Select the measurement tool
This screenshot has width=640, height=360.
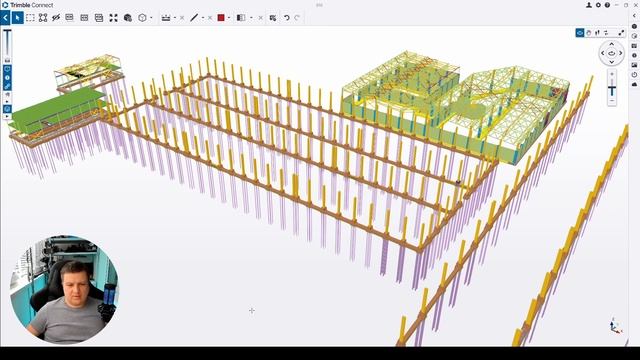(166, 18)
